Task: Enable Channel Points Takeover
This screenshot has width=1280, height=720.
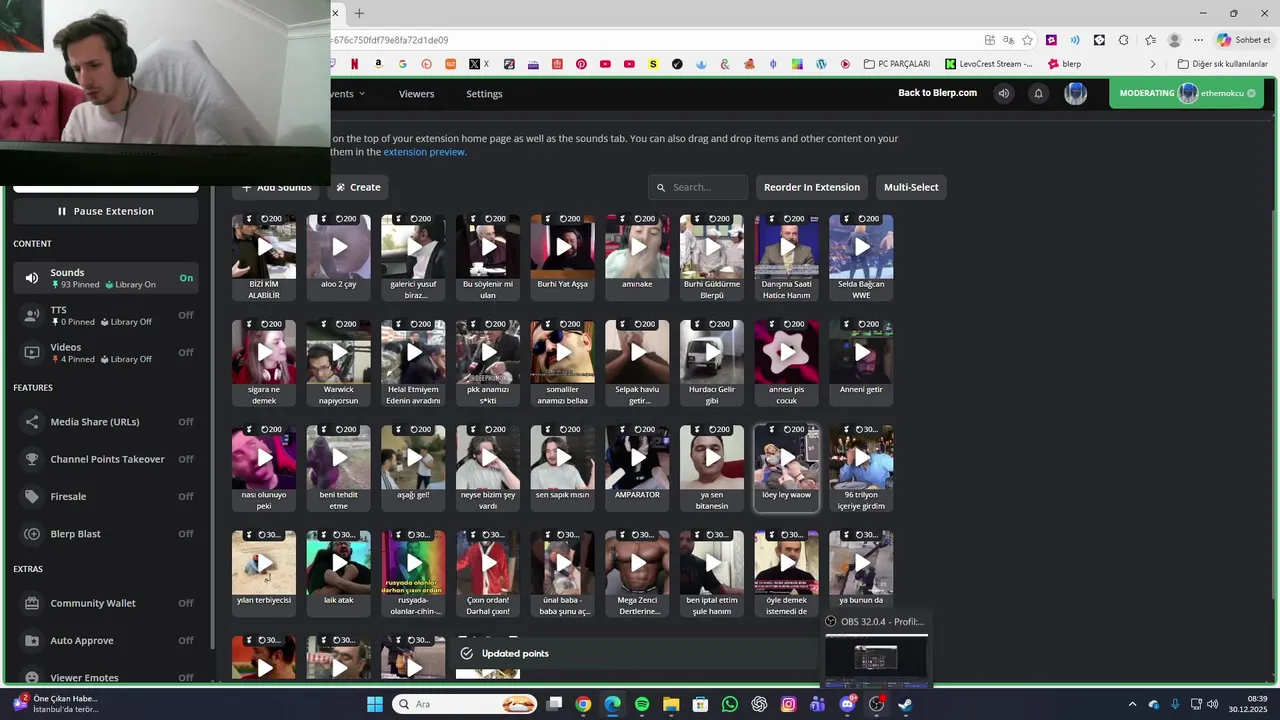Action: [x=186, y=459]
